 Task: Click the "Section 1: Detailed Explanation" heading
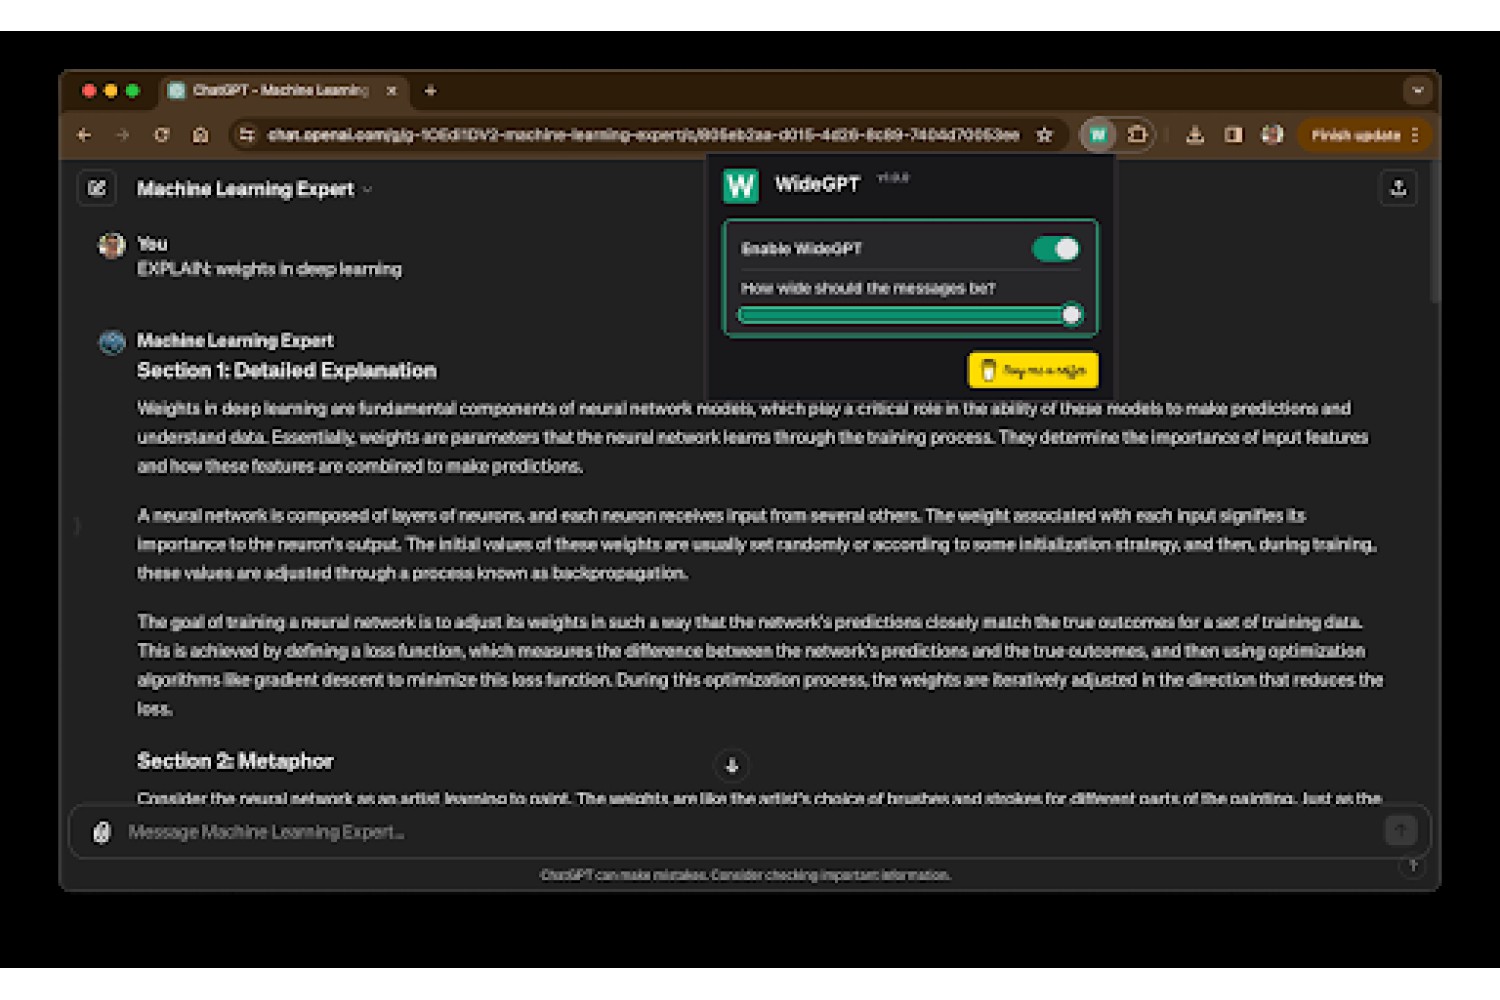(x=287, y=371)
